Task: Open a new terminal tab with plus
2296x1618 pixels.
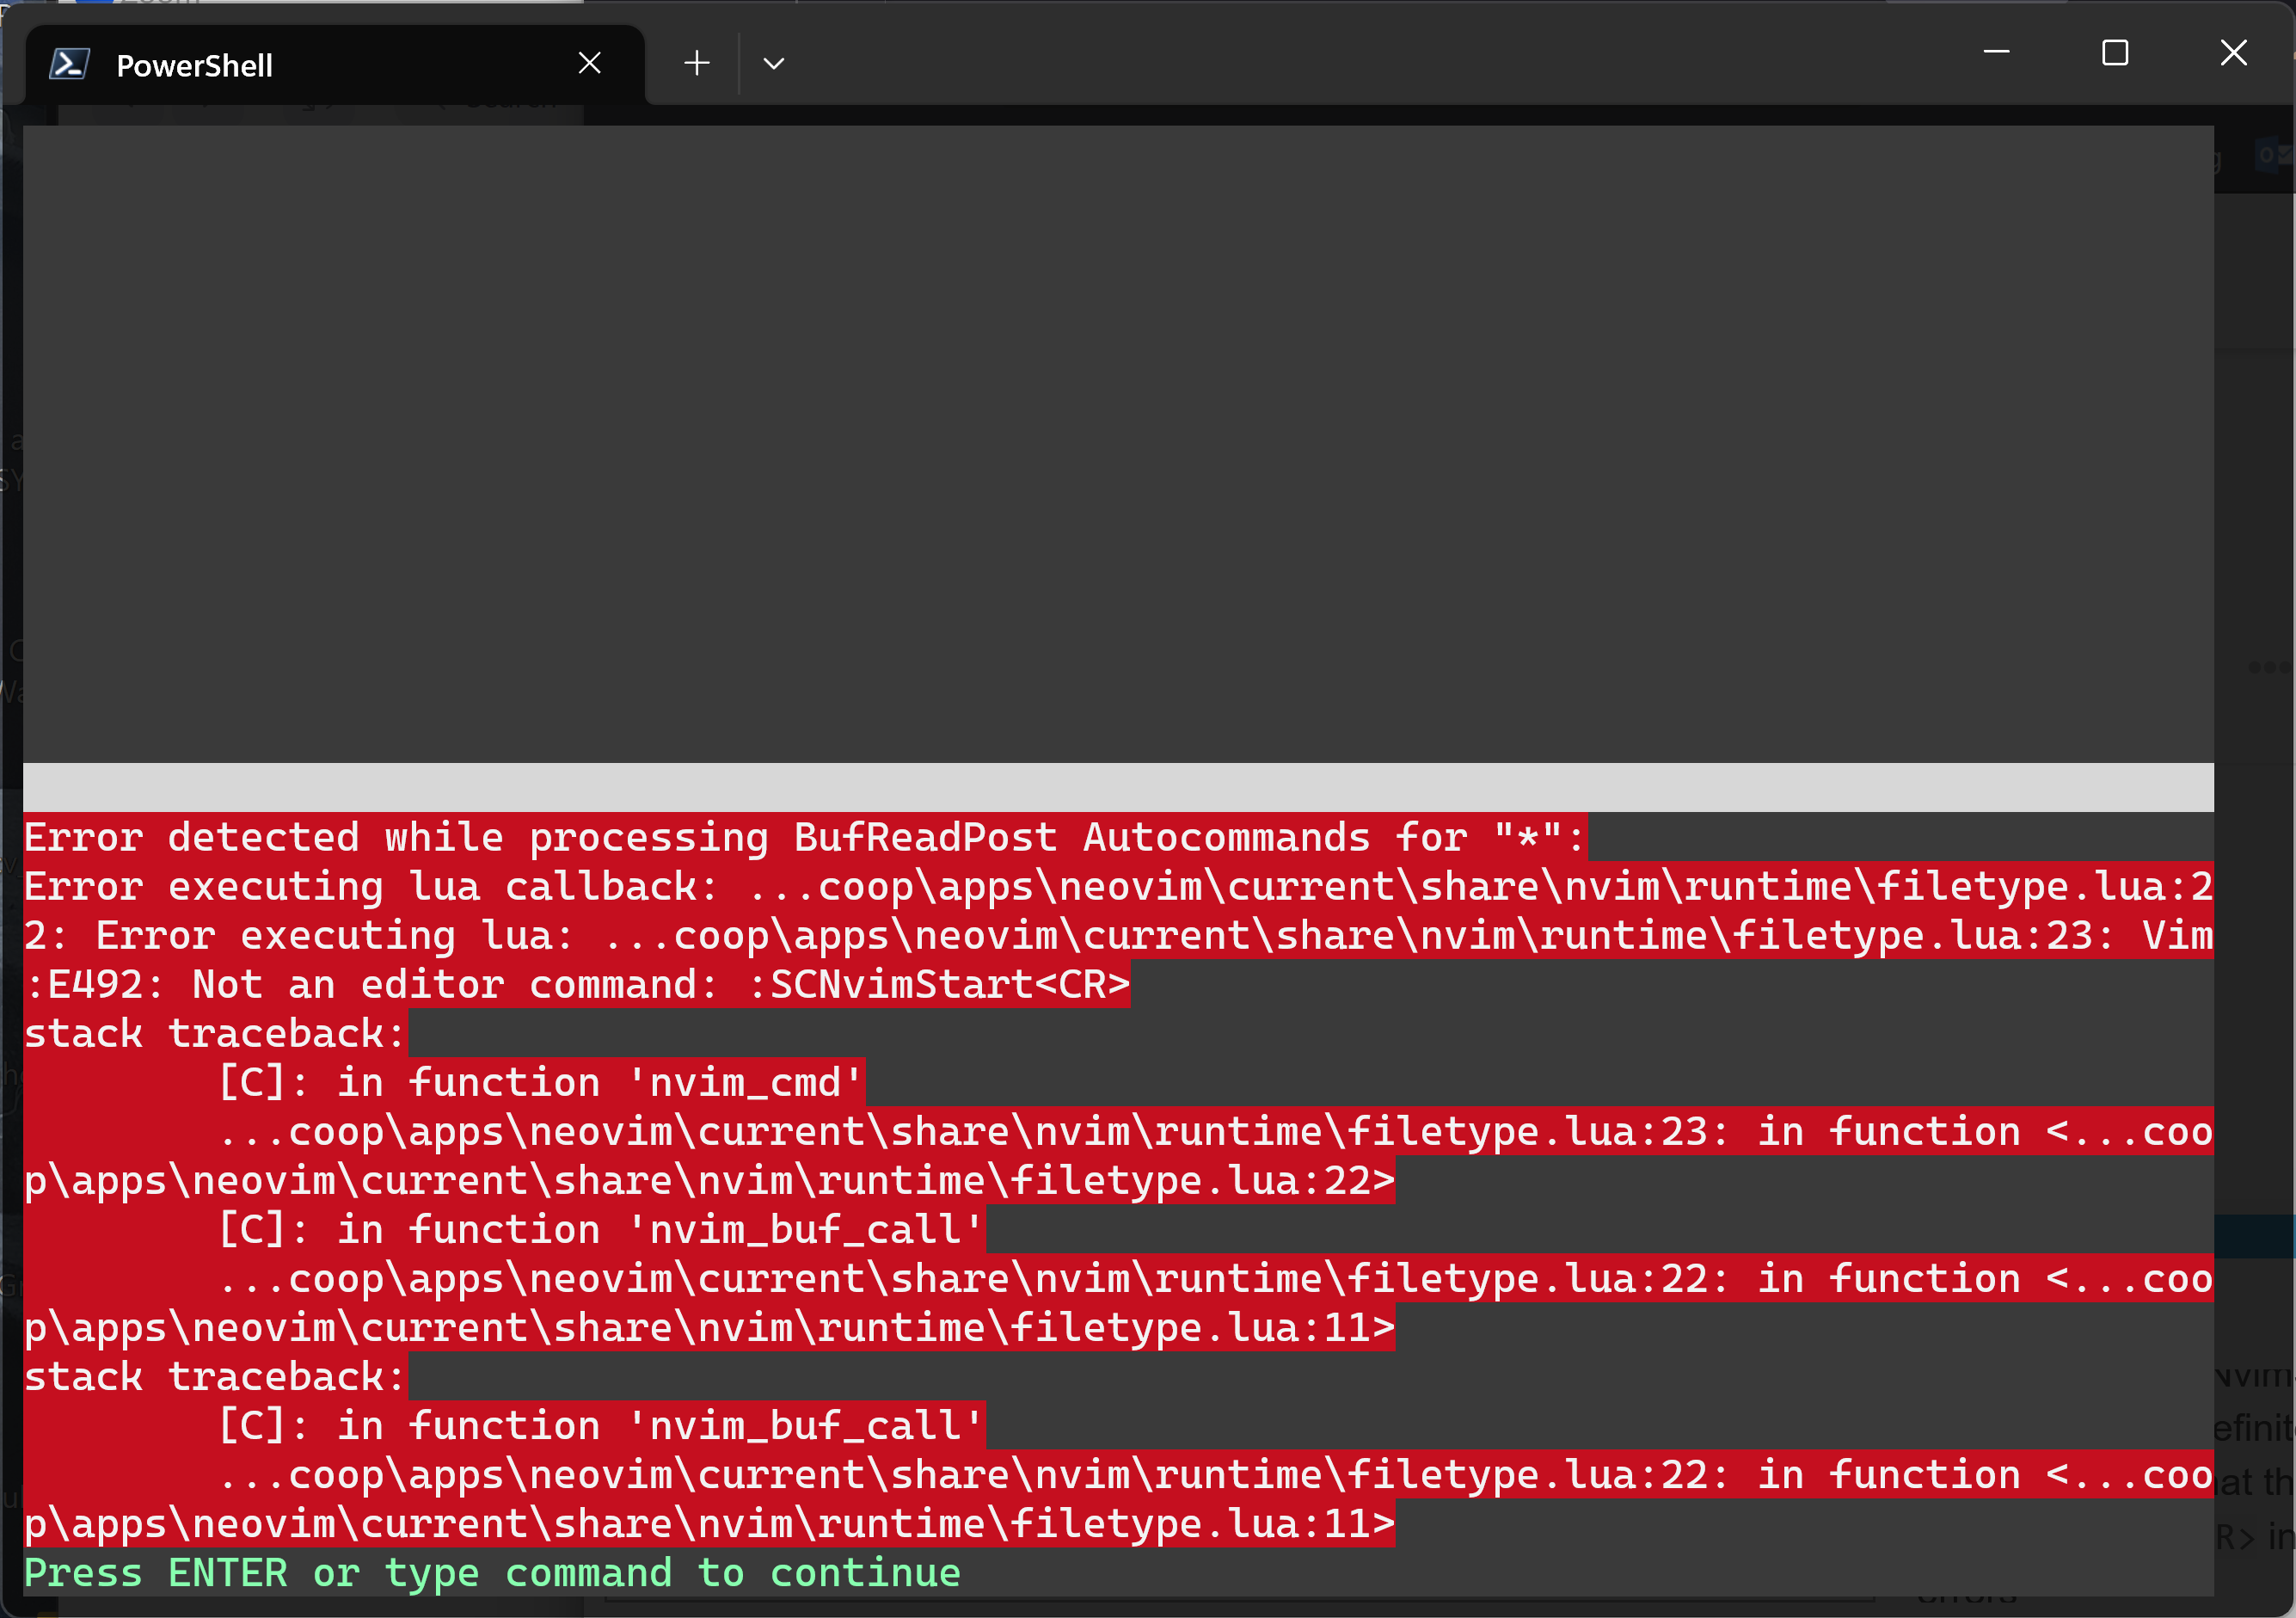Action: pyautogui.click(x=697, y=64)
